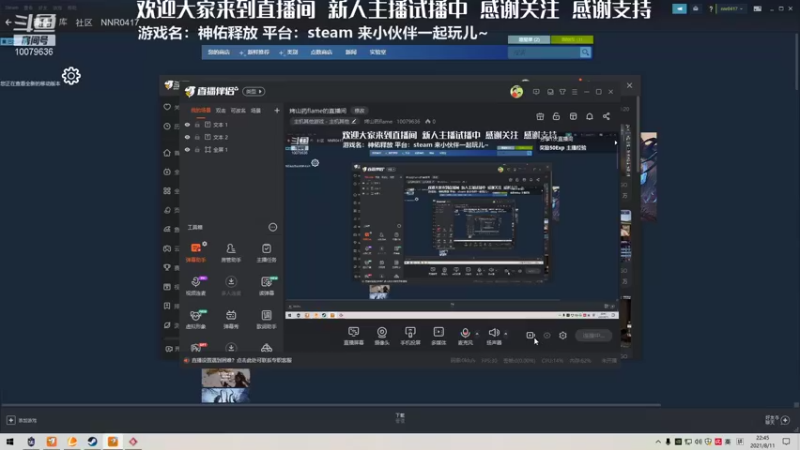
Task: Open the 弹幕秀 tool
Action: point(231,319)
